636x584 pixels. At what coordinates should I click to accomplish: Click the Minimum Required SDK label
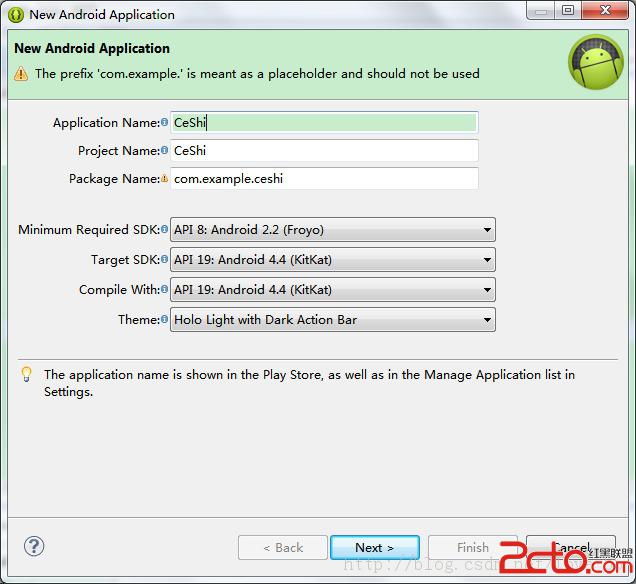click(89, 230)
